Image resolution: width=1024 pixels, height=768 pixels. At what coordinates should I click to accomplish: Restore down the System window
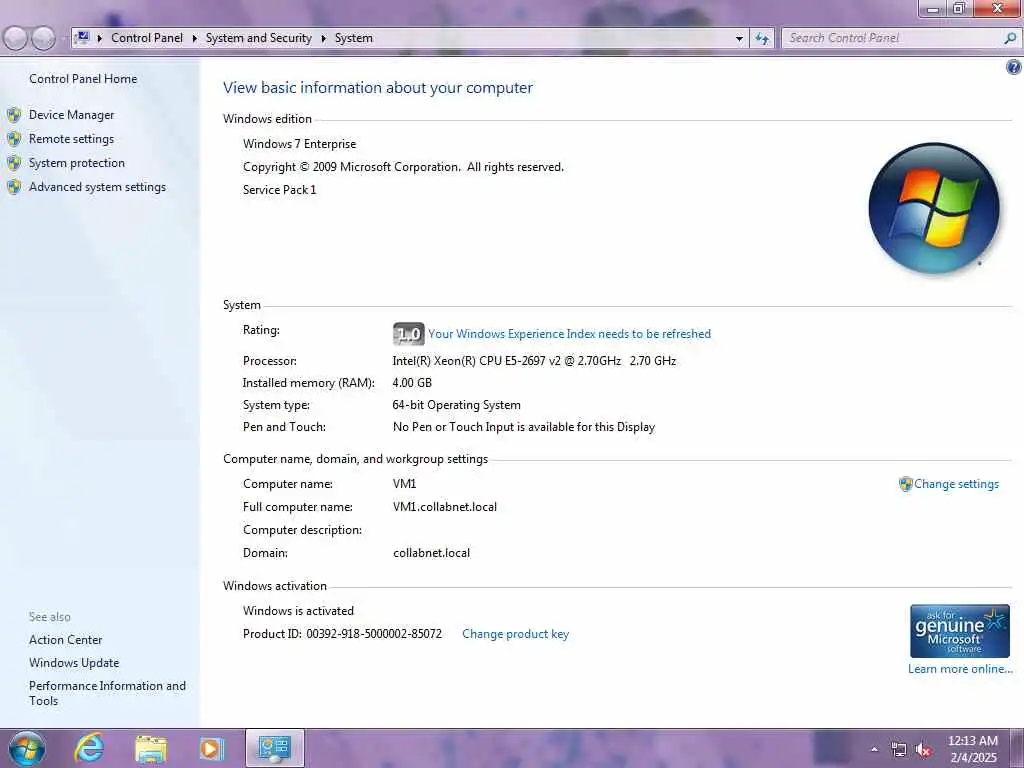pos(959,8)
